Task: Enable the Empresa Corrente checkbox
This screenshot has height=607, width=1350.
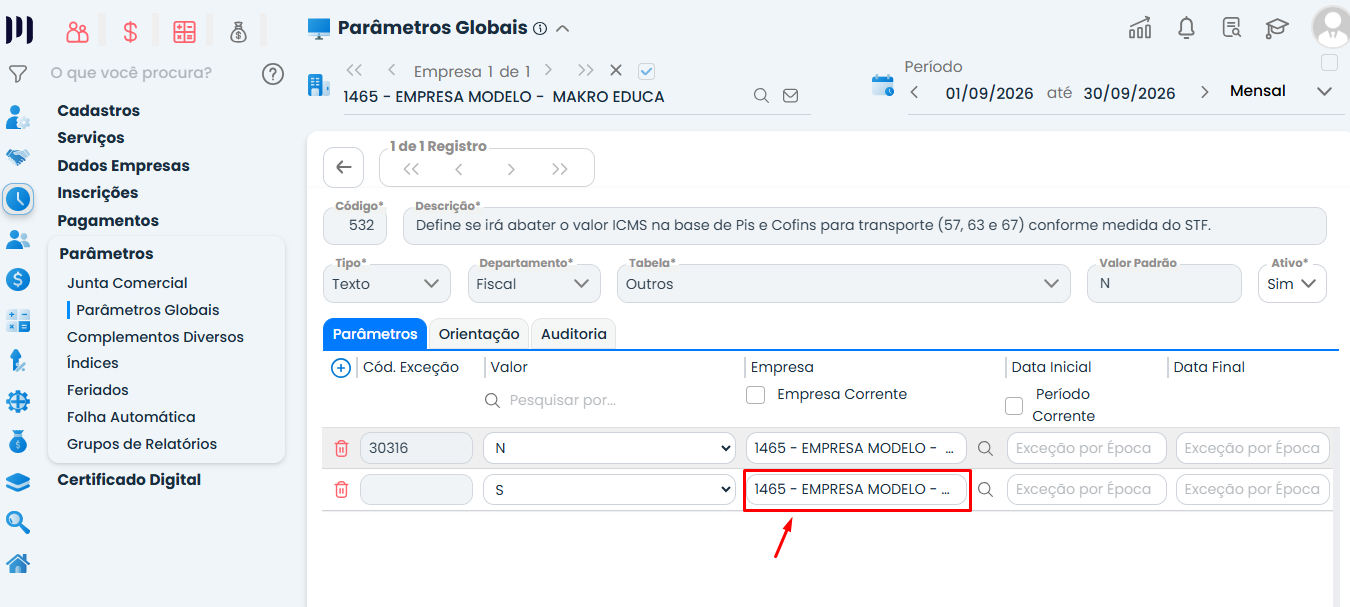Action: (756, 395)
